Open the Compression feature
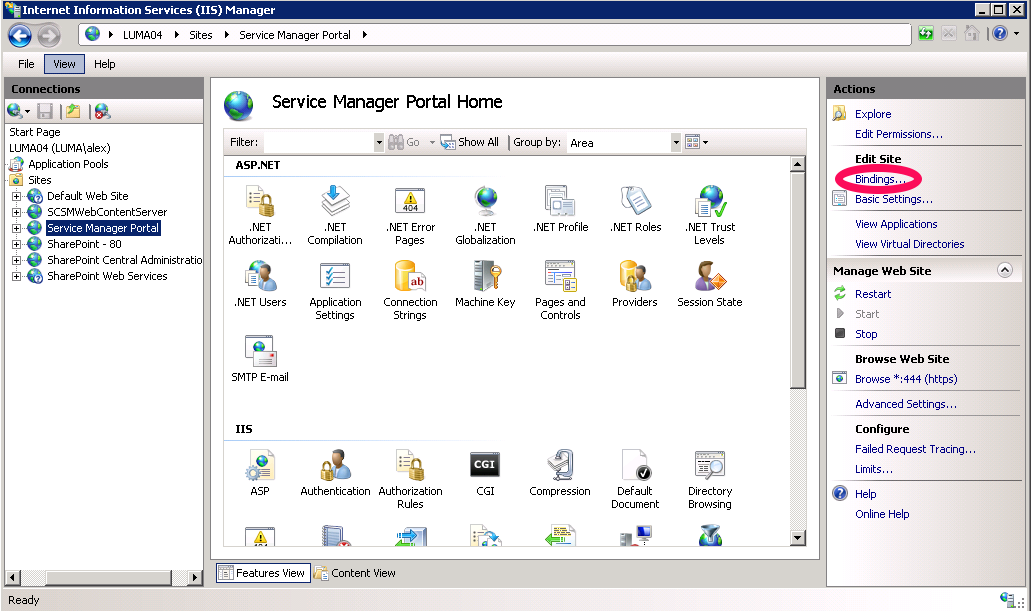Viewport: 1031px width, 611px height. coord(560,473)
